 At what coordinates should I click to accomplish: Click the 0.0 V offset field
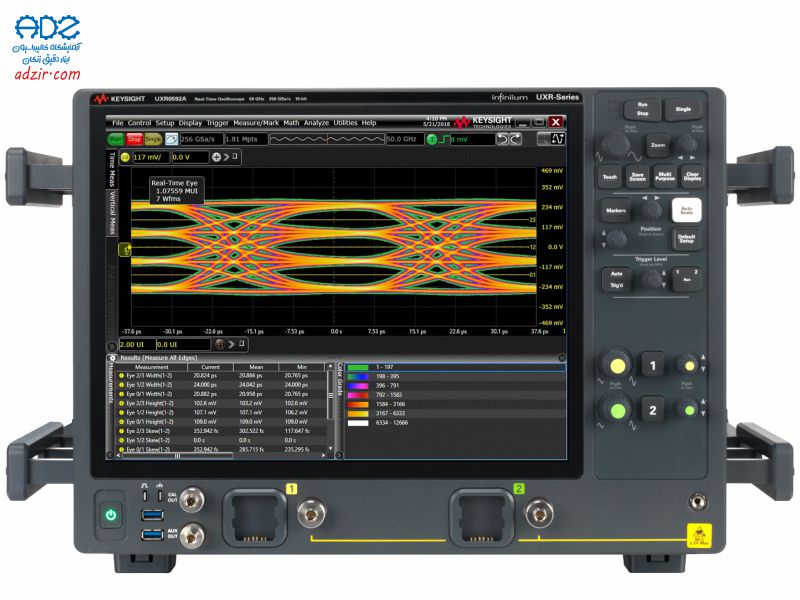(x=190, y=157)
